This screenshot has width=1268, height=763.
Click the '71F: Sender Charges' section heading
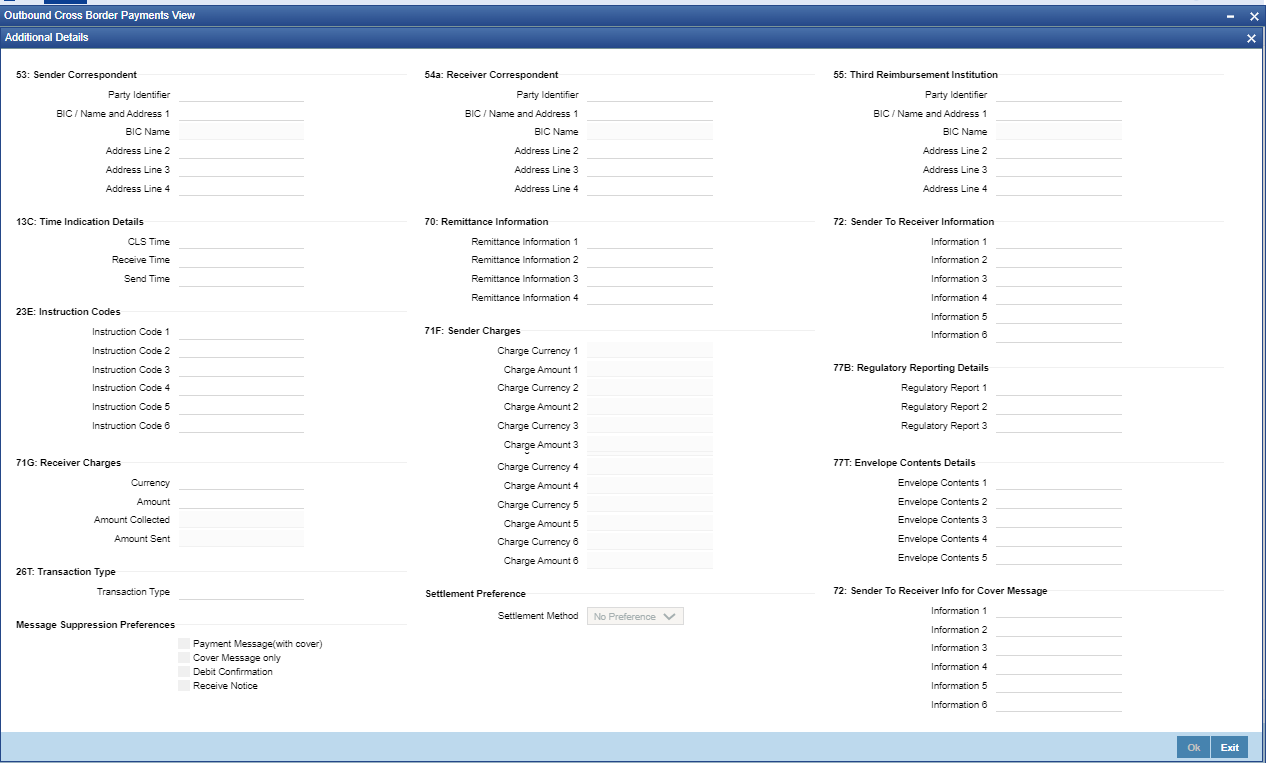click(x=472, y=330)
